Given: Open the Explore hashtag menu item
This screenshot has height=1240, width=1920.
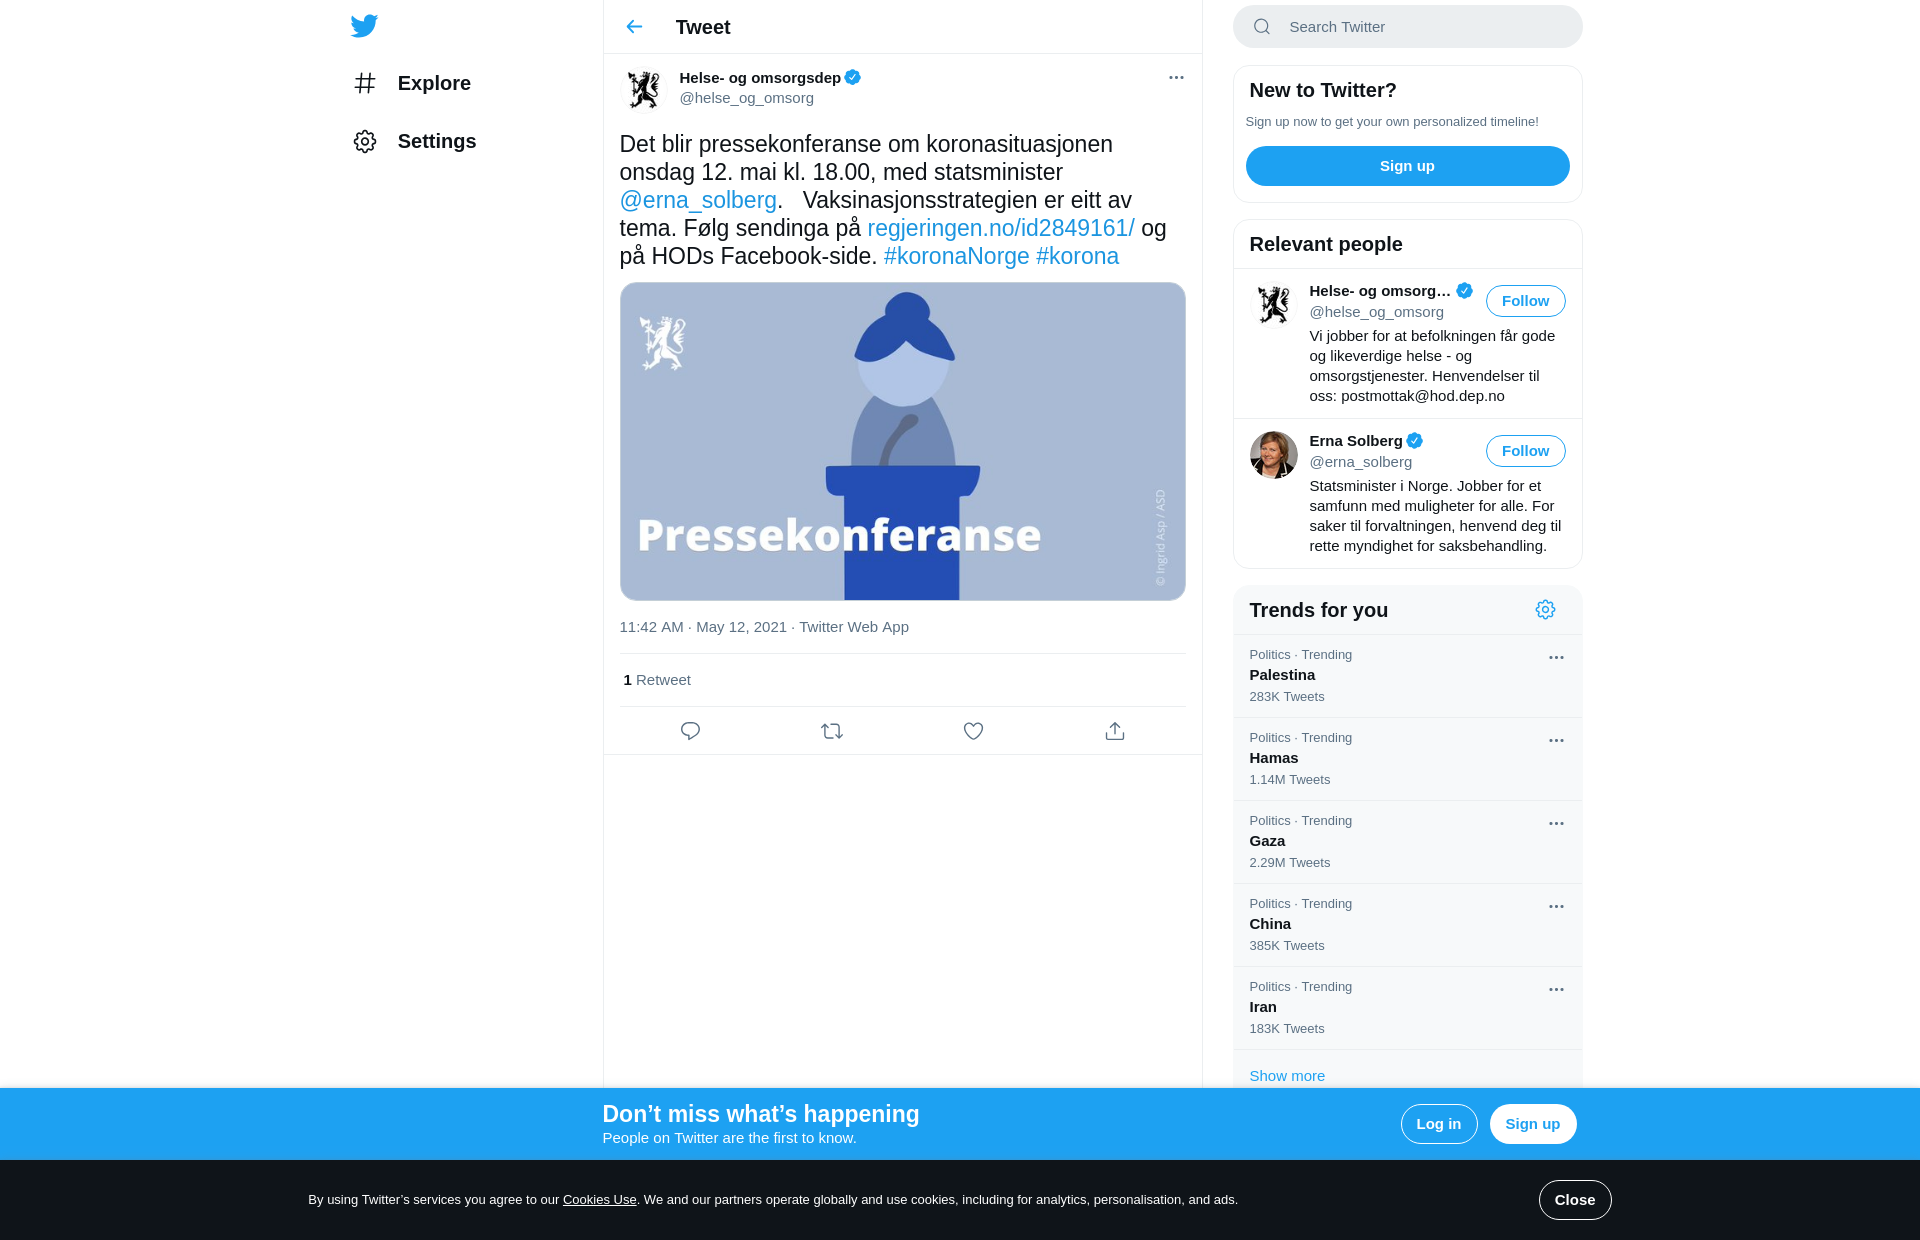Looking at the screenshot, I should (412, 83).
